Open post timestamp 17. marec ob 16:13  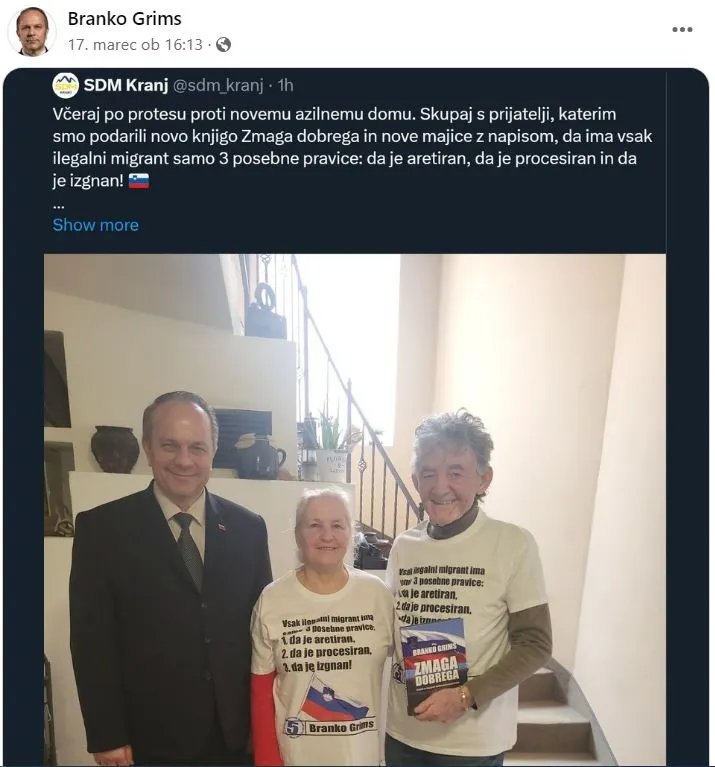pos(135,45)
